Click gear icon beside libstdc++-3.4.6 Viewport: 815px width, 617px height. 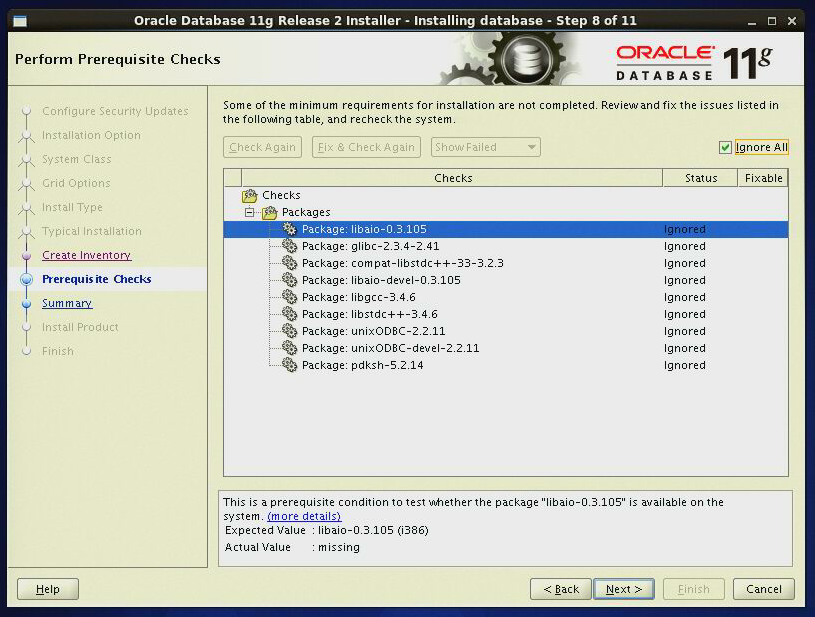290,314
